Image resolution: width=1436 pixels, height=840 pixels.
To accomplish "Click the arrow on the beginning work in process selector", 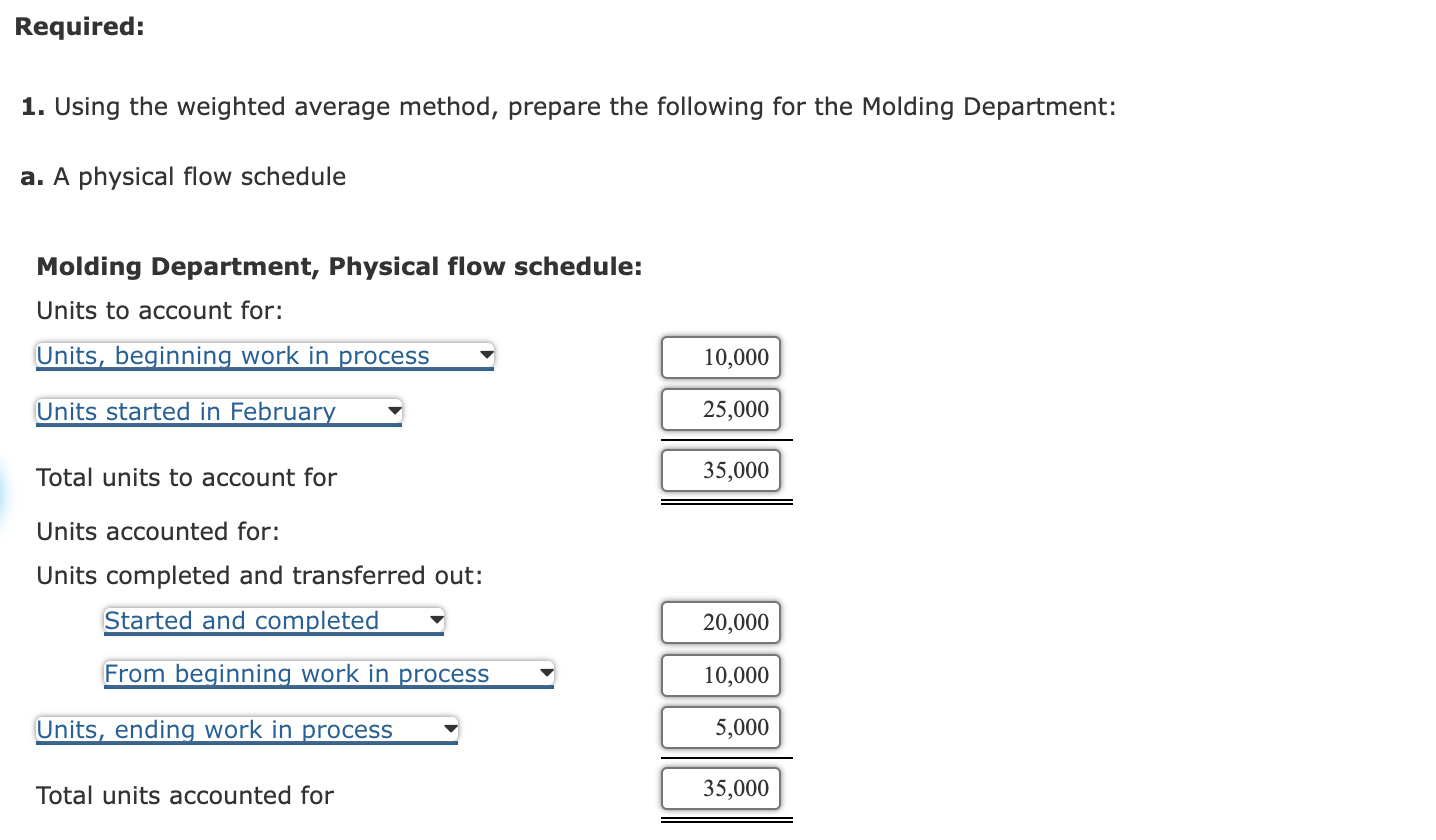I will (487, 355).
